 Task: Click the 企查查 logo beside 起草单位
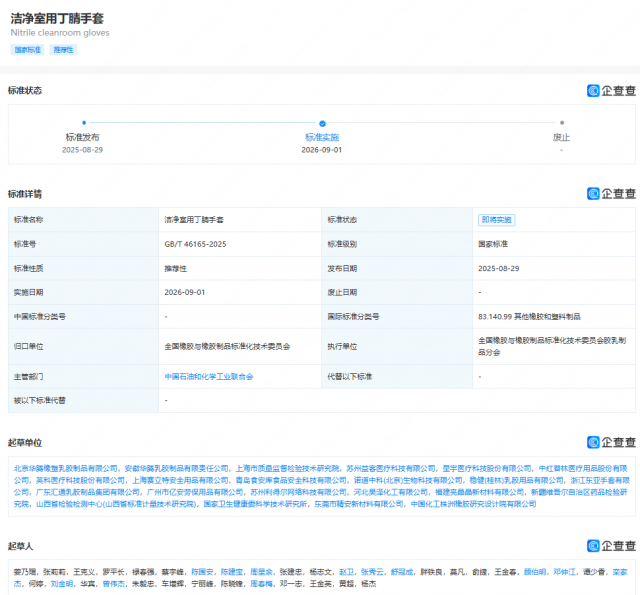click(611, 442)
